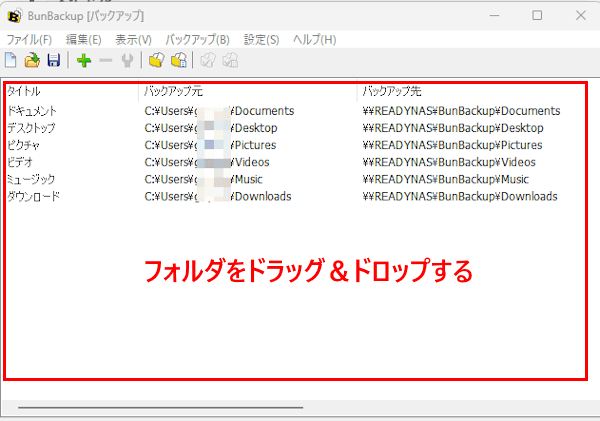Click source path ending in Desktop
Image resolution: width=600 pixels, height=421 pixels.
211,128
